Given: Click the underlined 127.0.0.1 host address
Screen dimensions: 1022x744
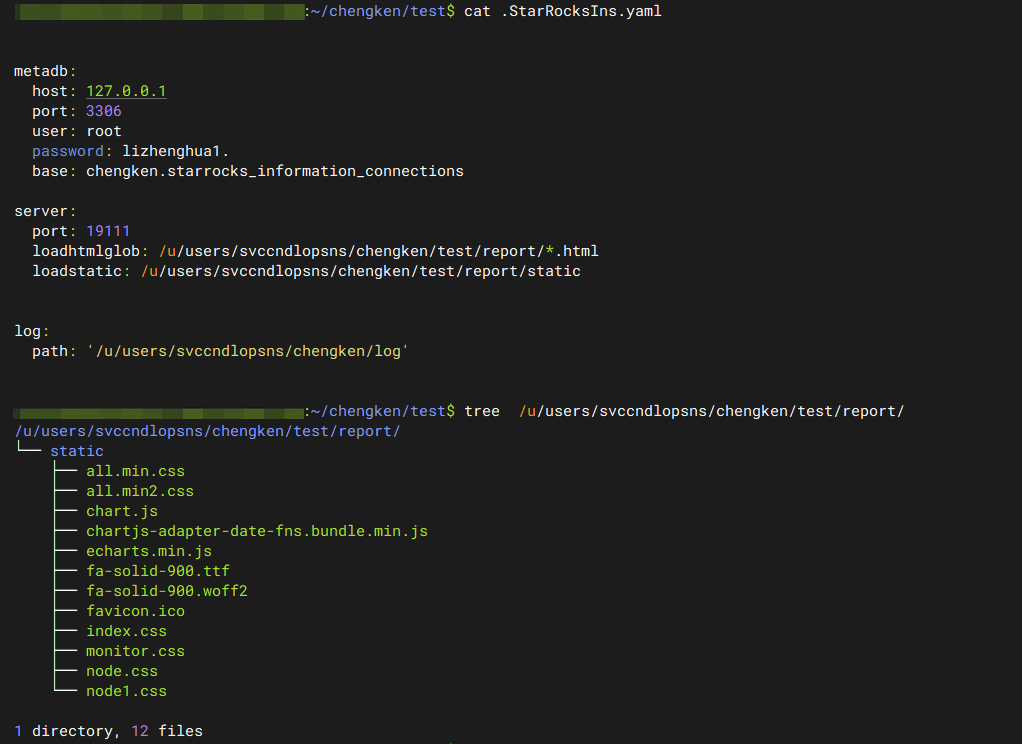Looking at the screenshot, I should pyautogui.click(x=126, y=91).
